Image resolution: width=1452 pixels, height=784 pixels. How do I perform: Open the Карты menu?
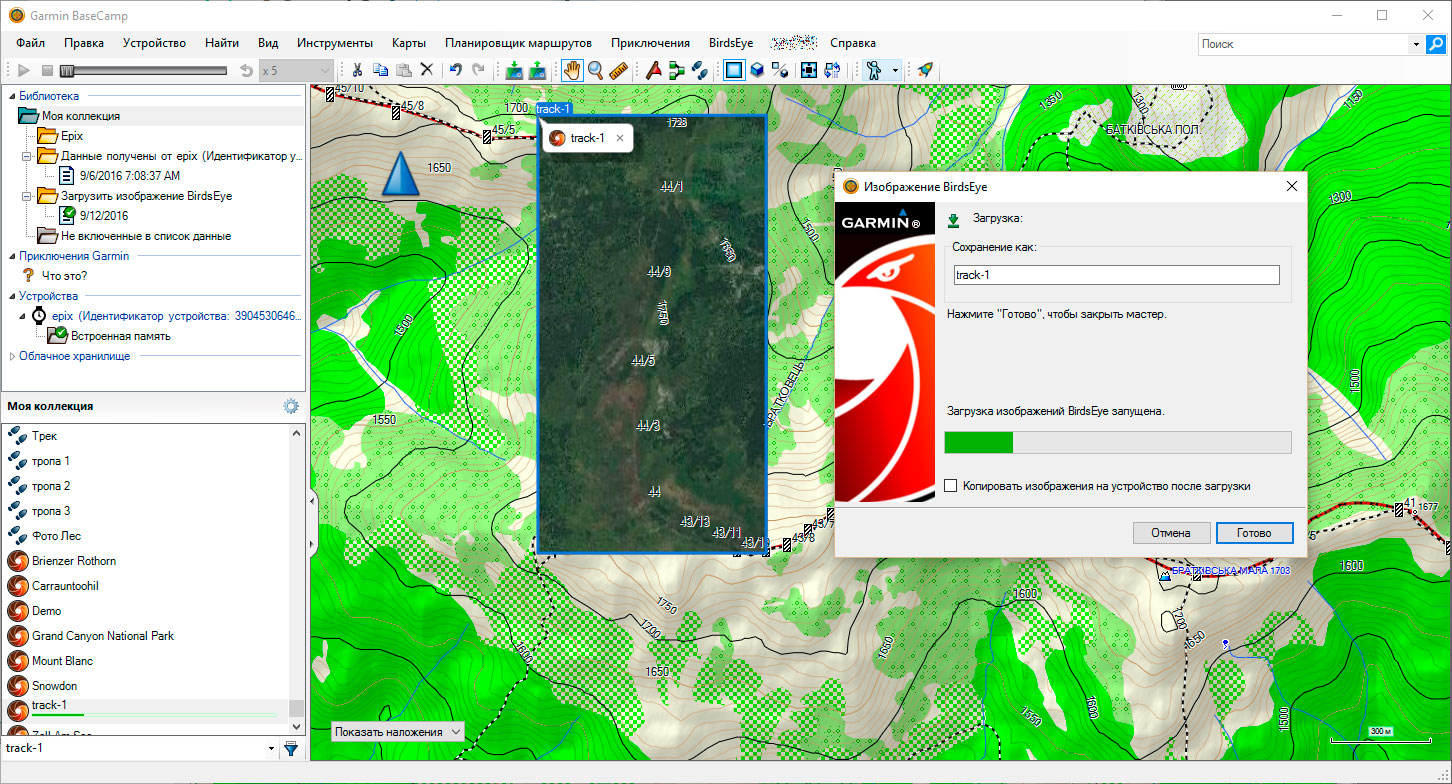point(409,43)
